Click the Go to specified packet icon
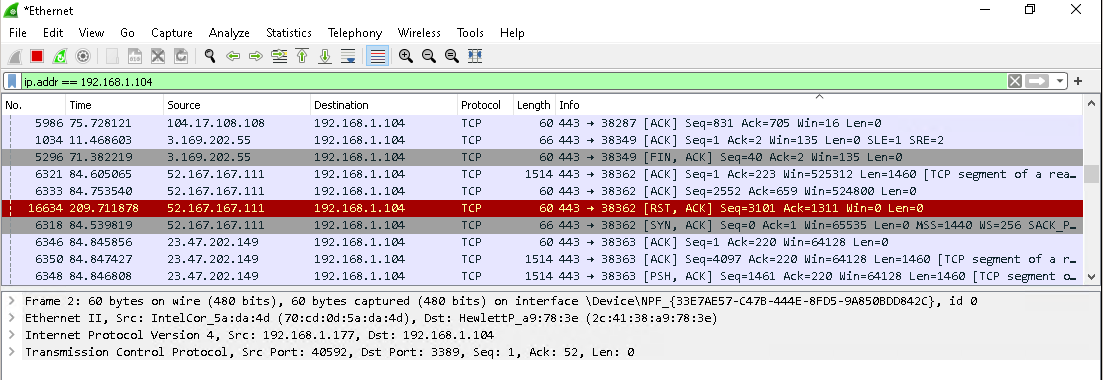Viewport: 1103px width, 380px height. (279, 56)
